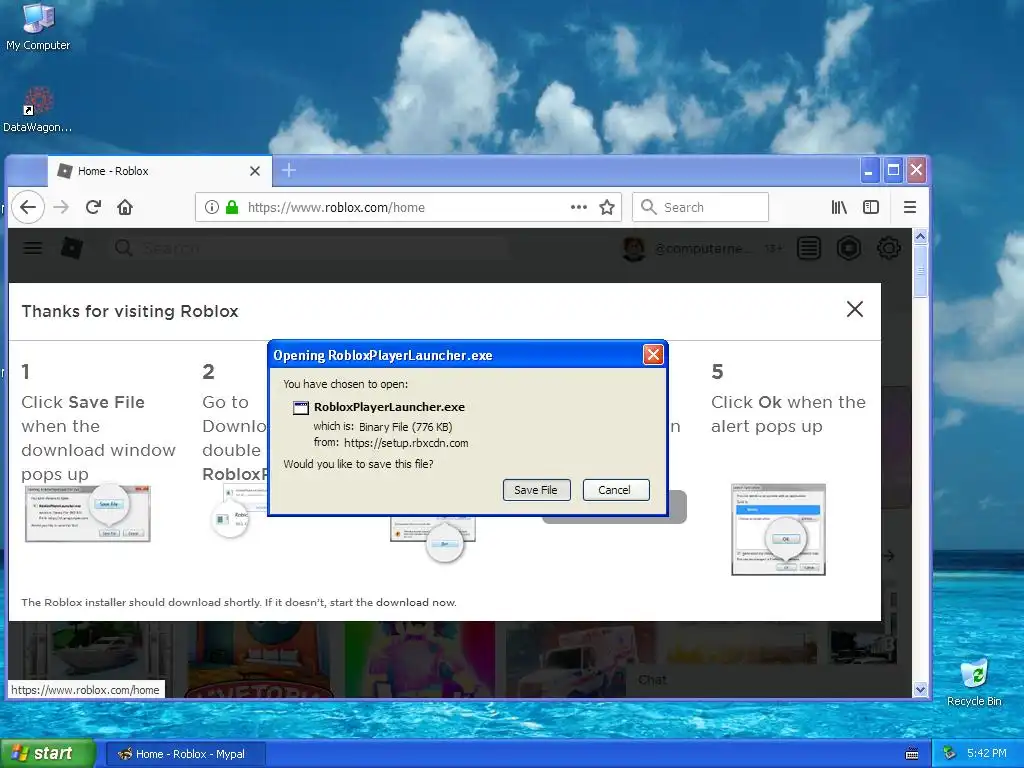Click the roblox.com/home address bar
The width and height of the screenshot is (1024, 768).
pyautogui.click(x=408, y=207)
